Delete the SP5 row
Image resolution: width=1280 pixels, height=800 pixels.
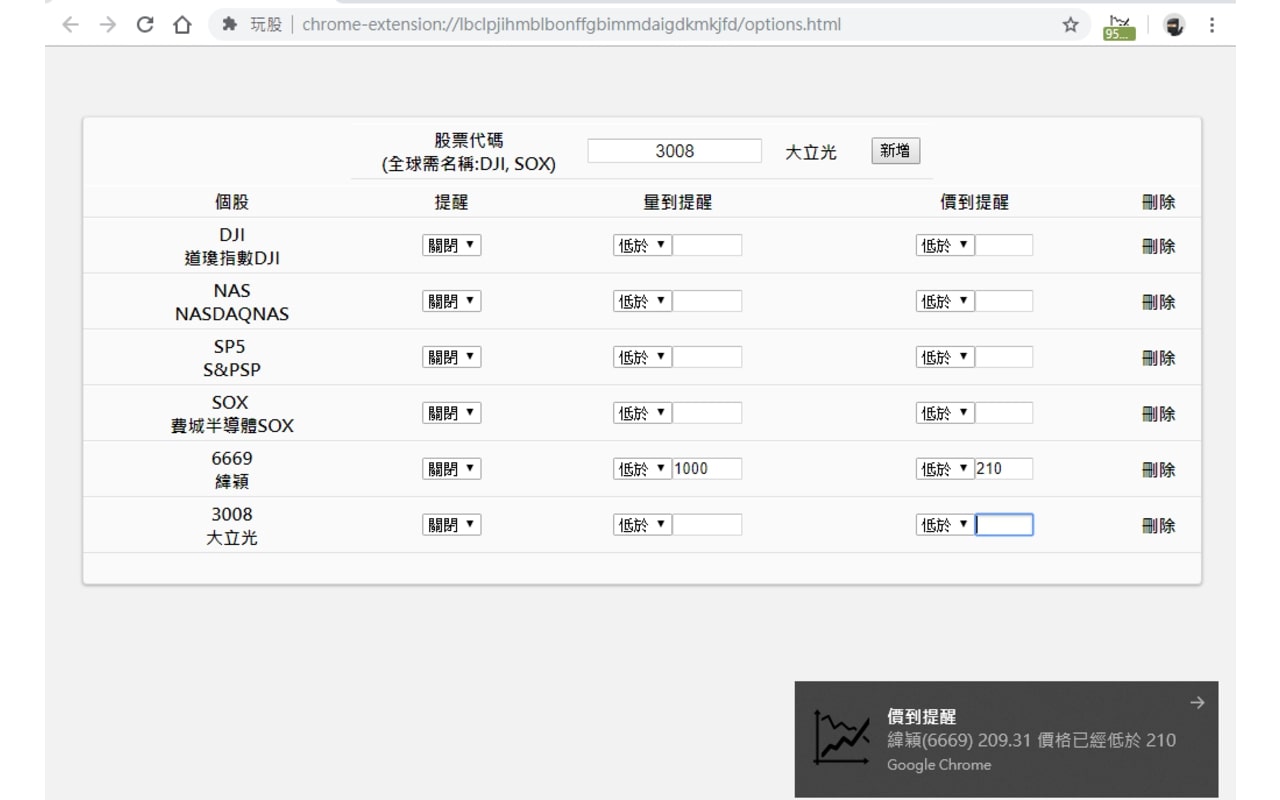[1158, 359]
